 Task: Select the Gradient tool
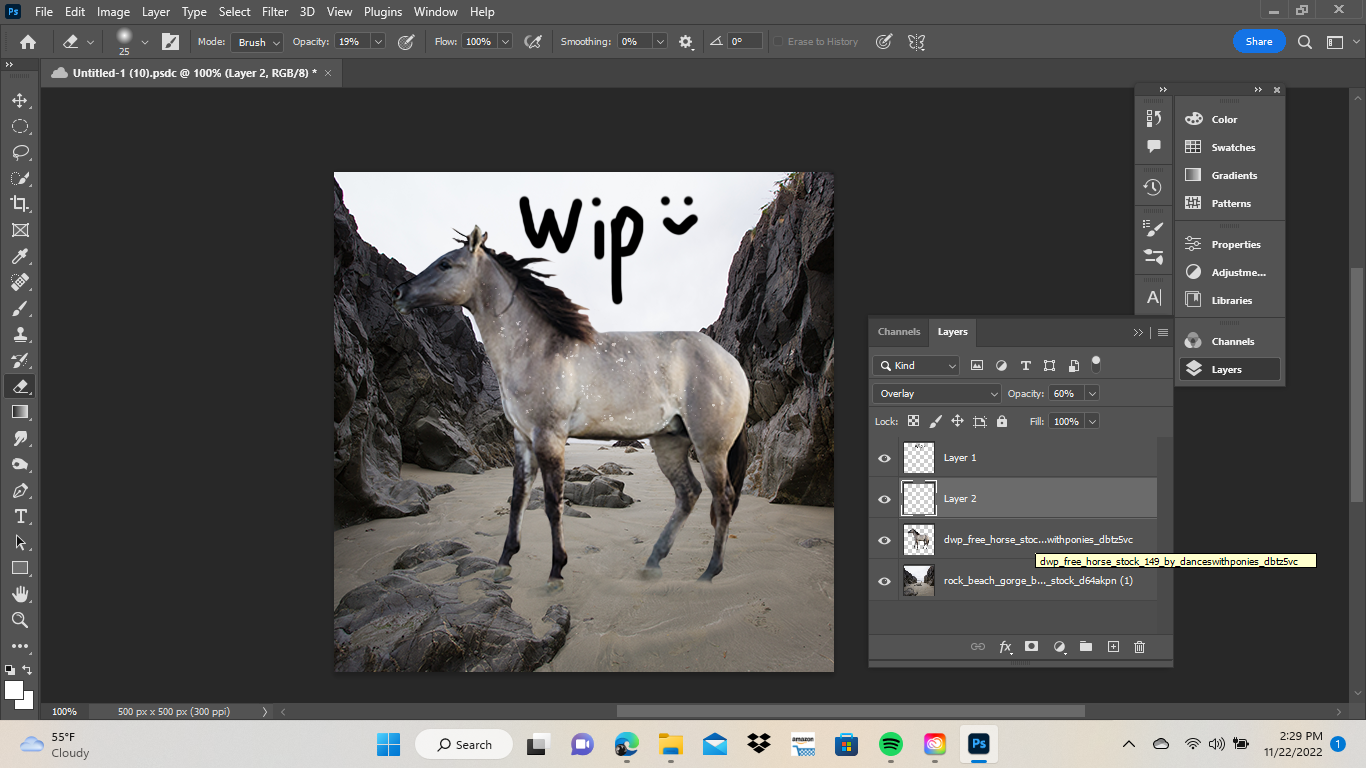pyautogui.click(x=19, y=412)
